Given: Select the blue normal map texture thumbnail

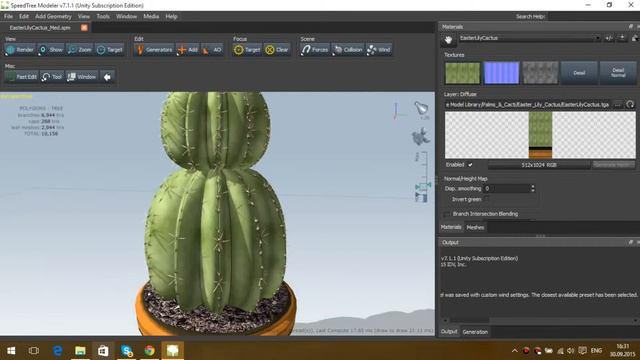Looking at the screenshot, I should pyautogui.click(x=501, y=73).
